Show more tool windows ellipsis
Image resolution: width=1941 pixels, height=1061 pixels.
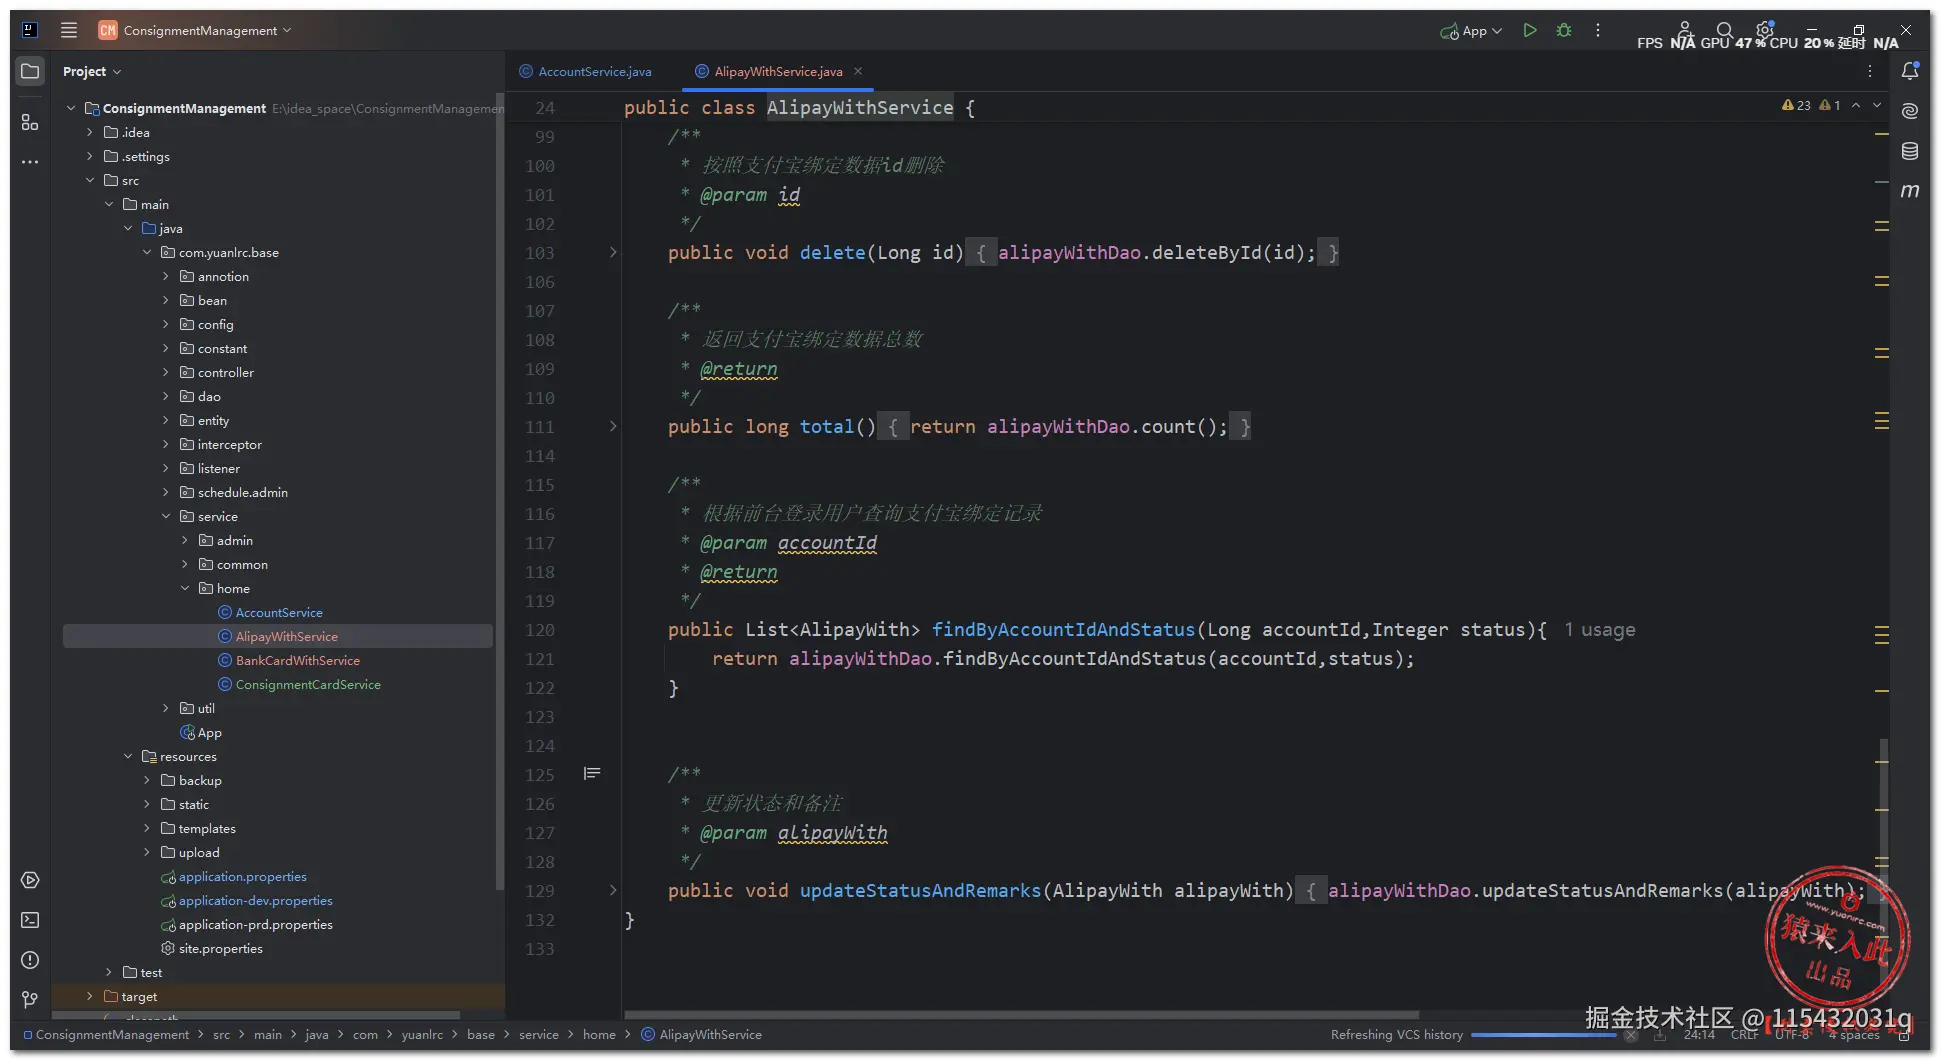pos(30,161)
